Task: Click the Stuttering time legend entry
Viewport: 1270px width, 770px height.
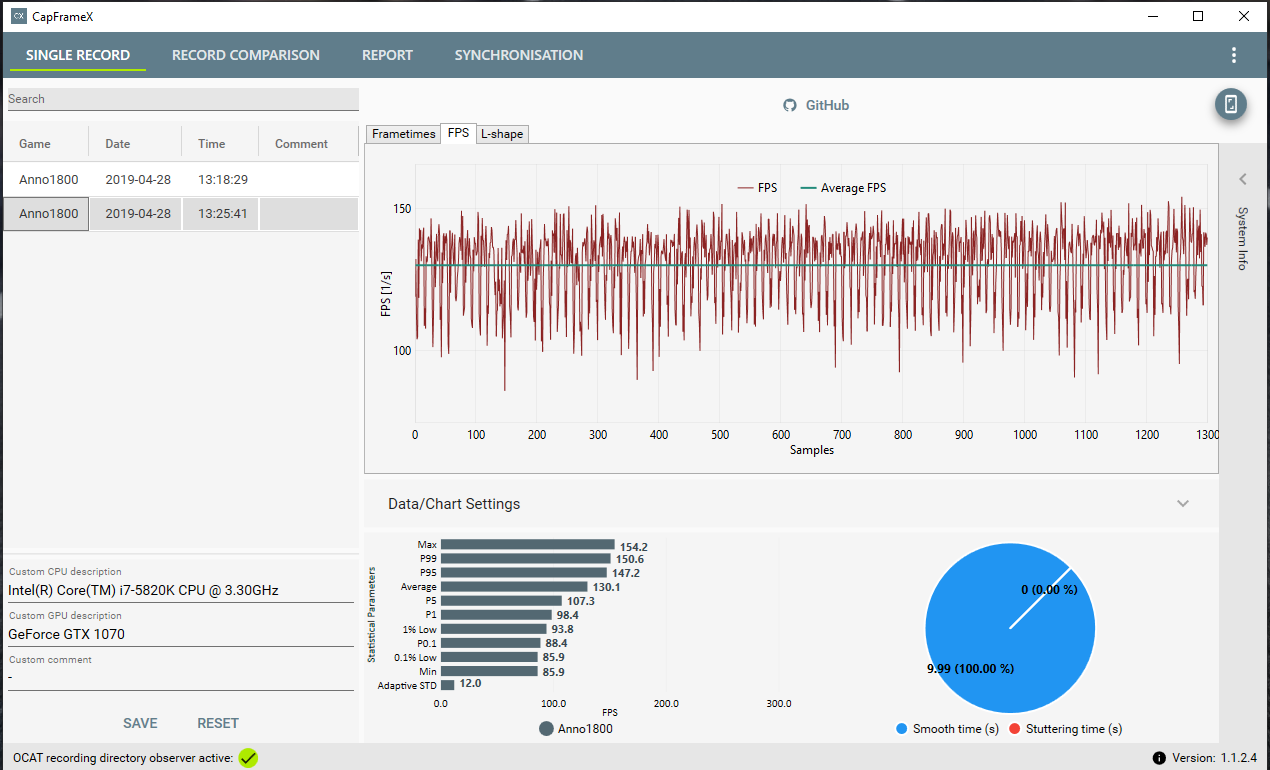Action: point(1065,729)
